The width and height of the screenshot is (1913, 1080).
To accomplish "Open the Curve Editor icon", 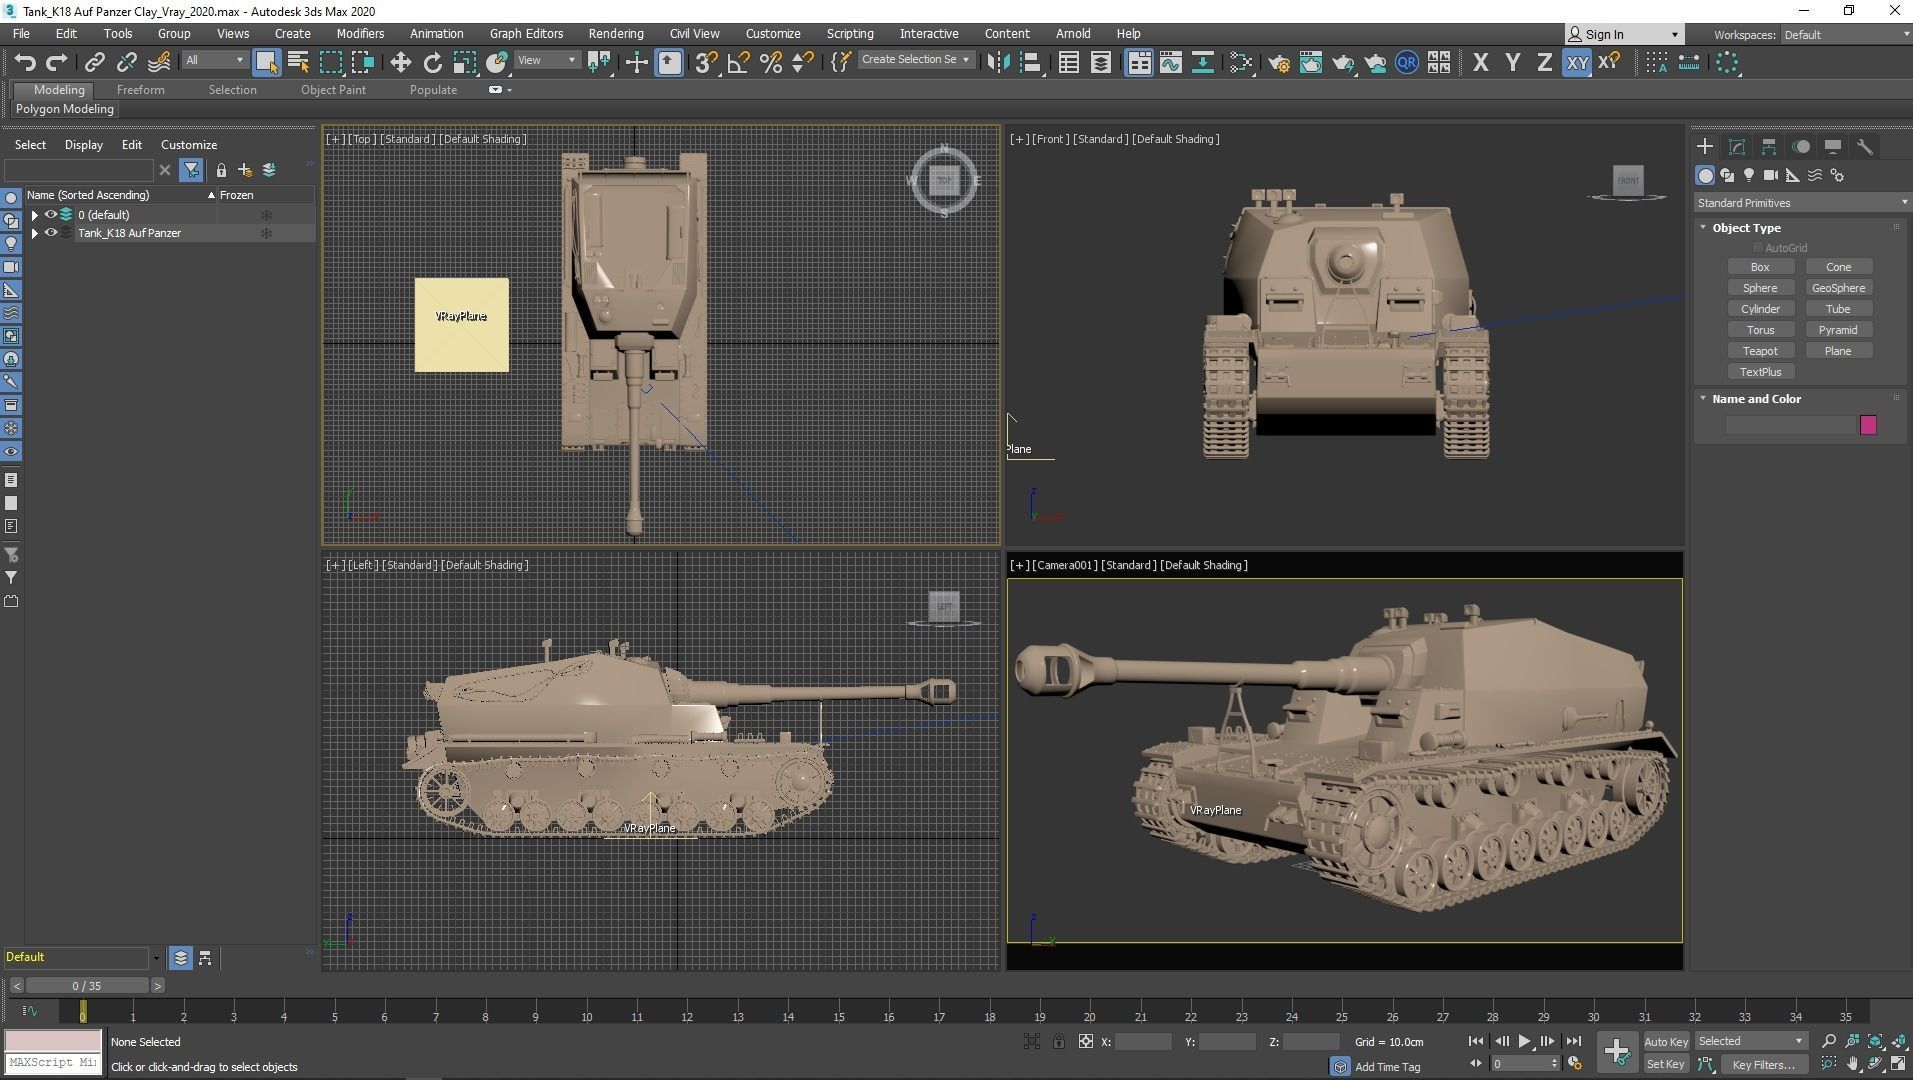I will [1171, 63].
